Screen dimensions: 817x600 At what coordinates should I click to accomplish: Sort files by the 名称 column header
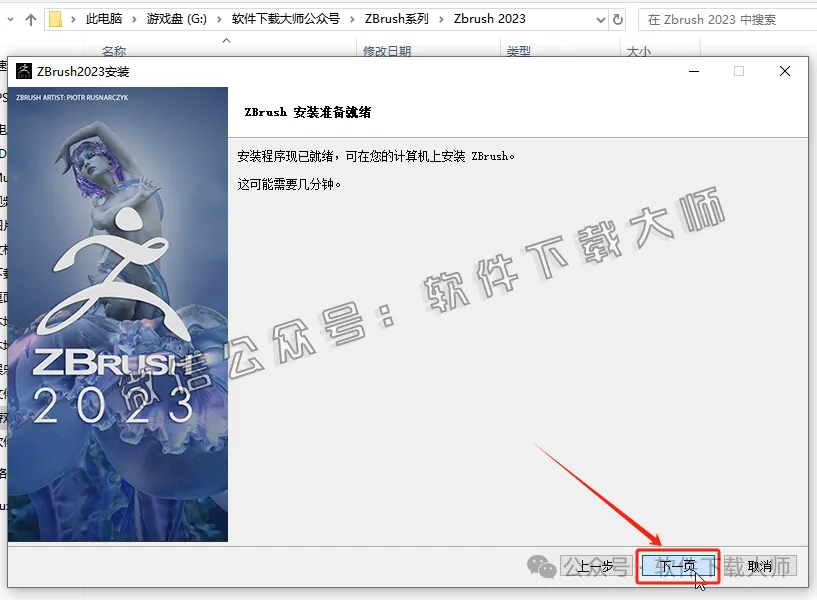115,51
